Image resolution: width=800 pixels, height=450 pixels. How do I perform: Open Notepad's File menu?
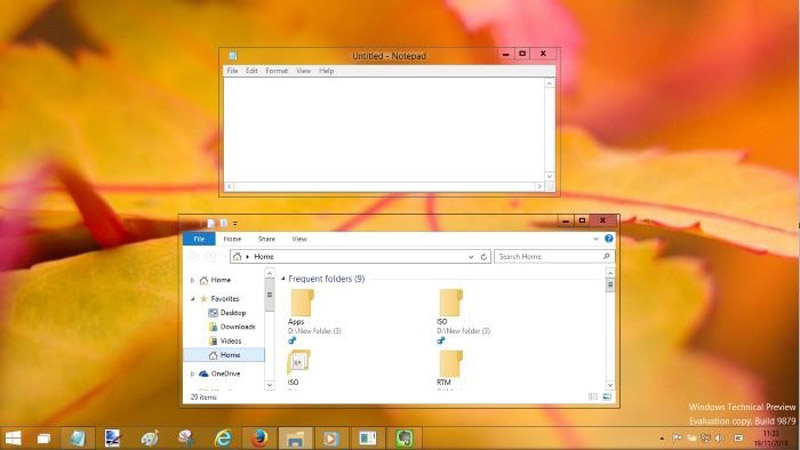(x=232, y=71)
